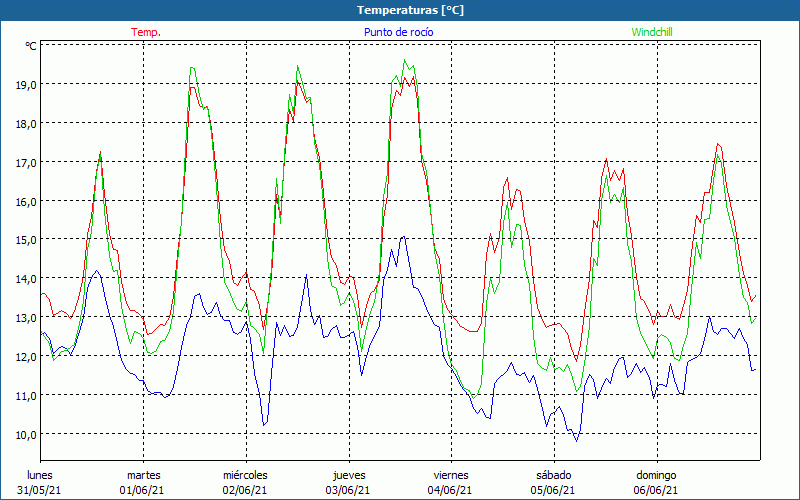Click the 06/06/21 date label
The height and width of the screenshot is (500, 800).
click(656, 490)
